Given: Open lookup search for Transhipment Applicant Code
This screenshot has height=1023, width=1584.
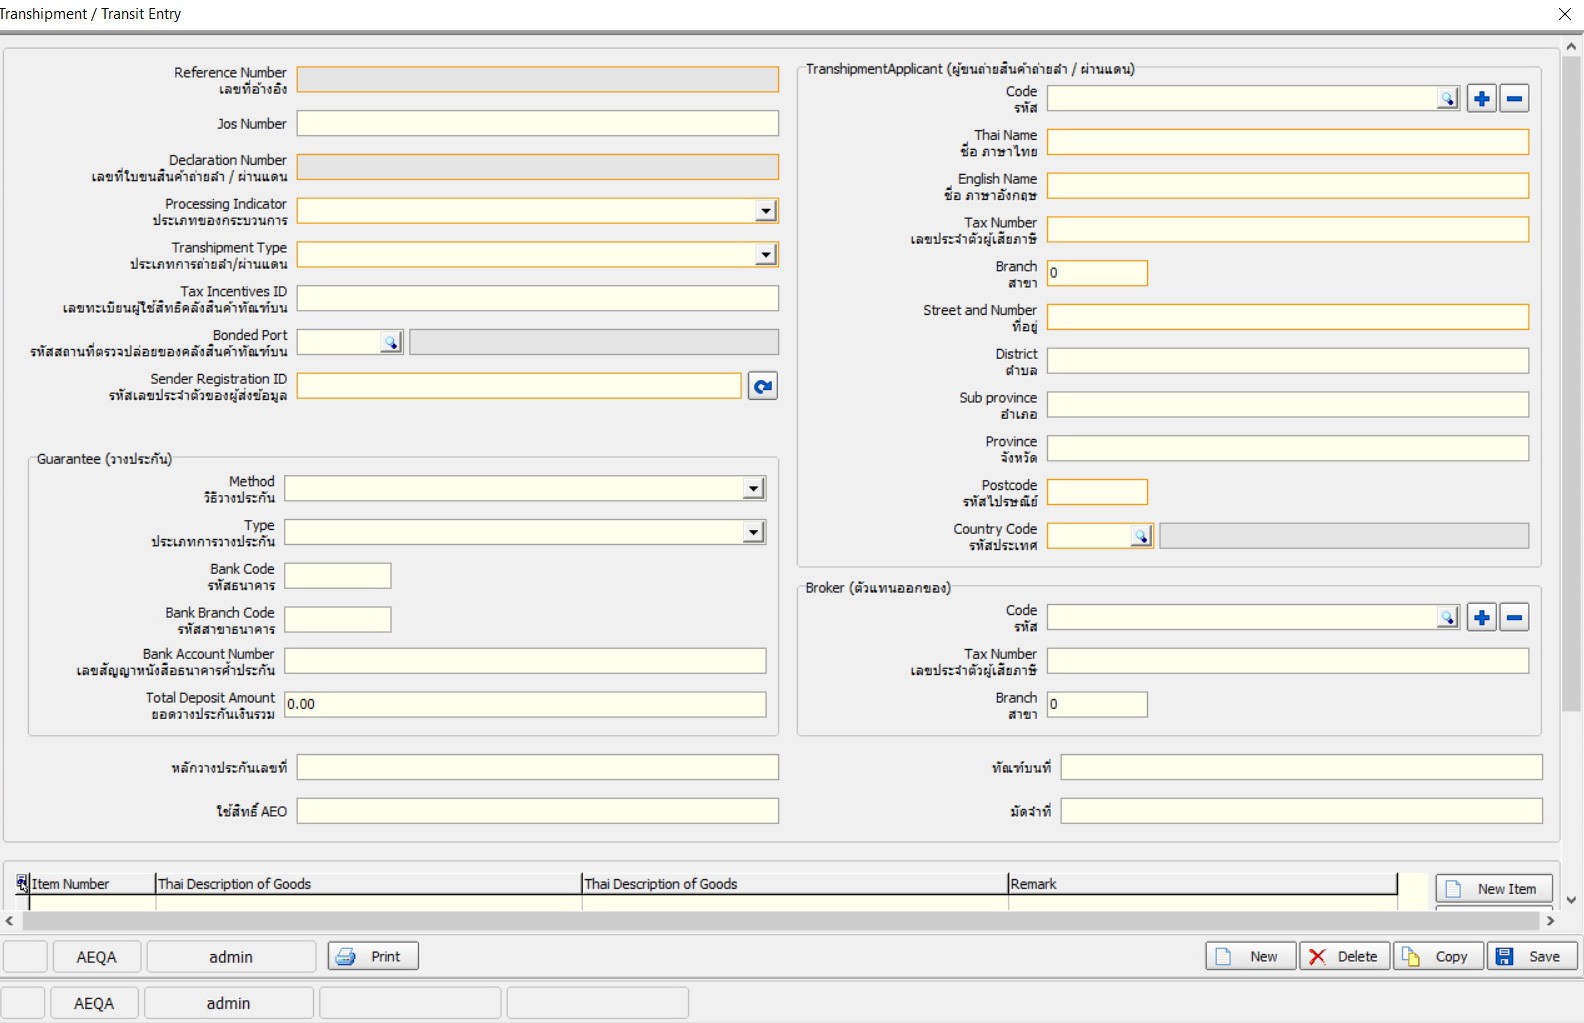Looking at the screenshot, I should pos(1447,98).
